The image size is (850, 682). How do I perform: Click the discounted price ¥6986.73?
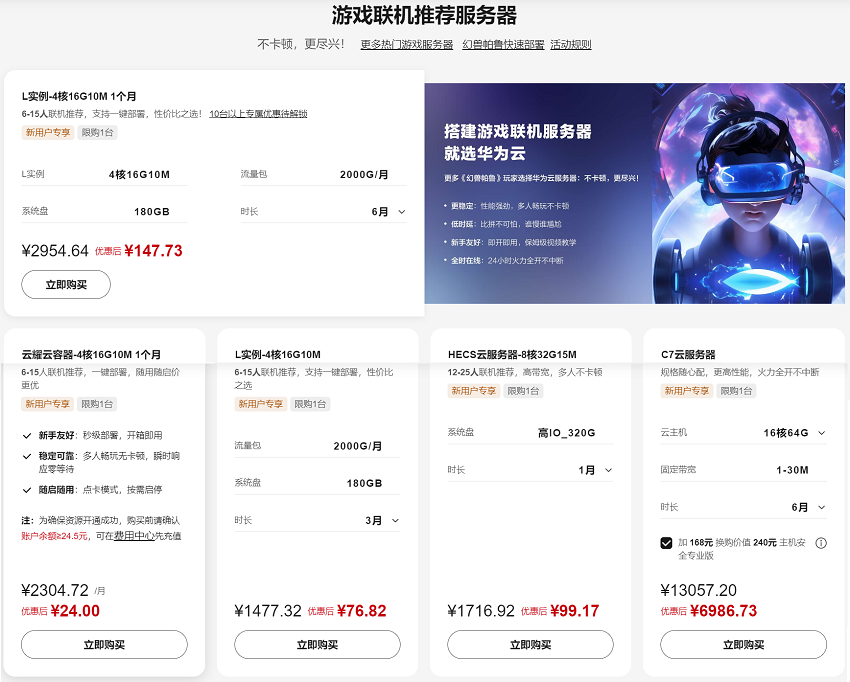[x=724, y=611]
